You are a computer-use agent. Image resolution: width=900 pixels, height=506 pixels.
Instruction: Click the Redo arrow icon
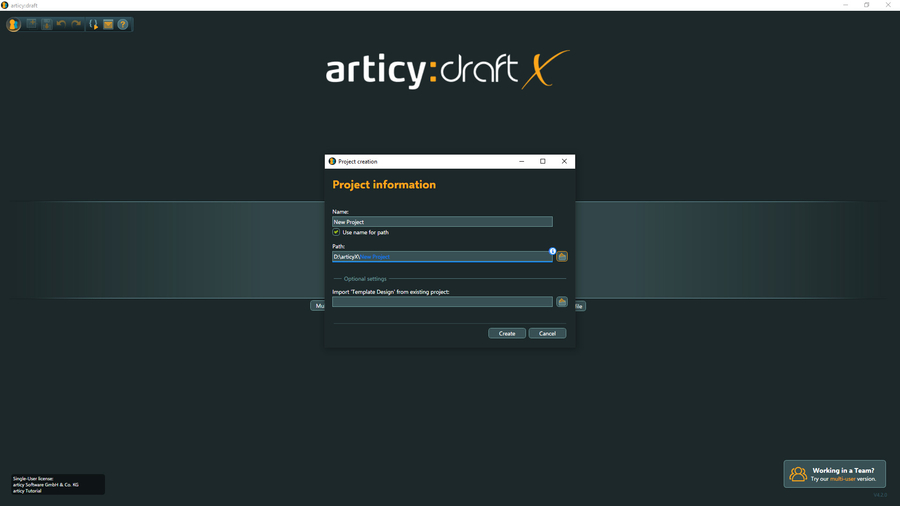tap(76, 24)
